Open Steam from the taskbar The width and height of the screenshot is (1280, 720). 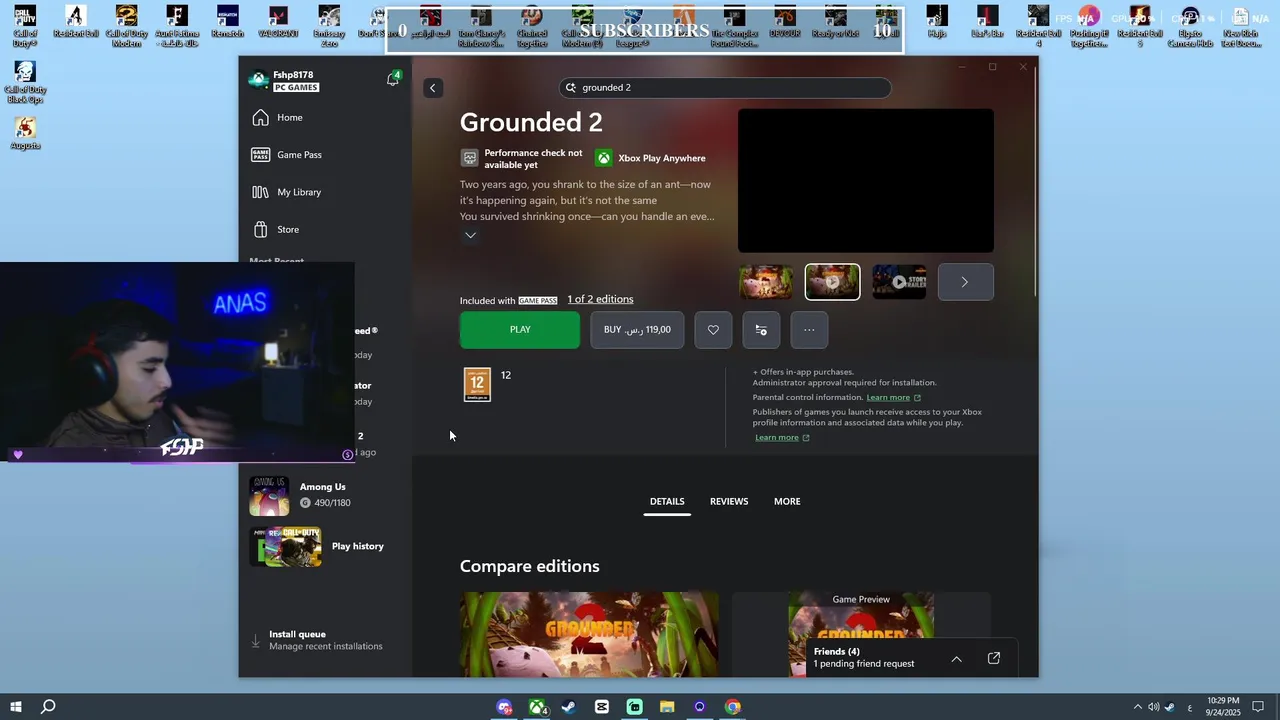click(x=569, y=707)
